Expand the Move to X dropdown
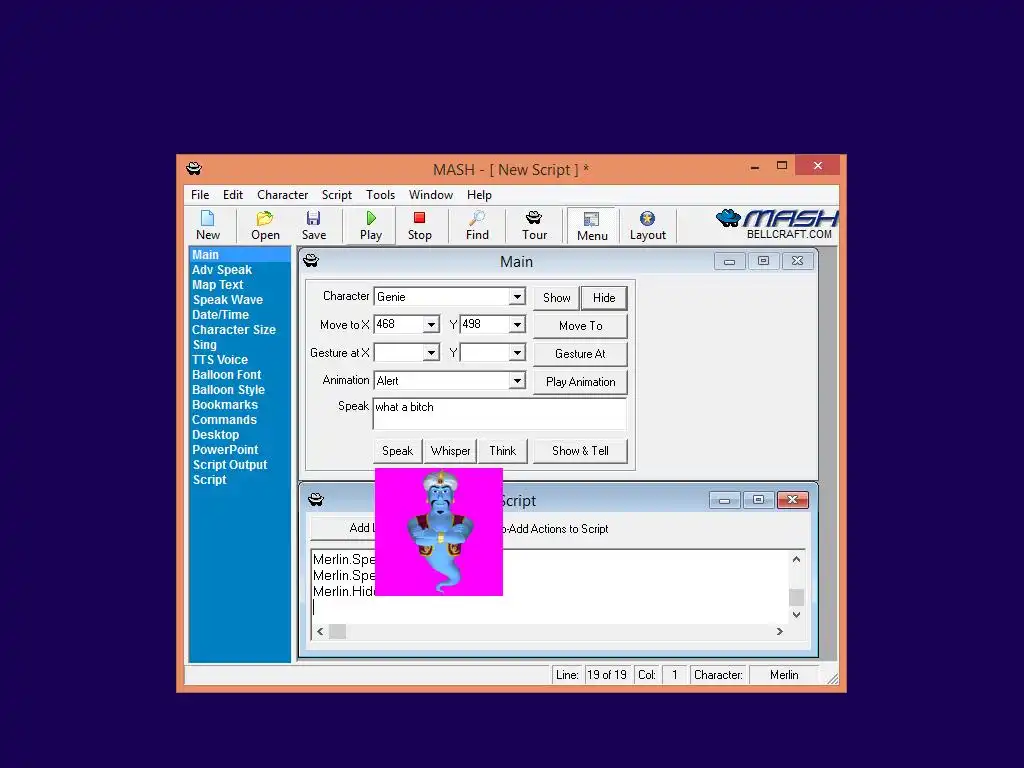 (431, 325)
